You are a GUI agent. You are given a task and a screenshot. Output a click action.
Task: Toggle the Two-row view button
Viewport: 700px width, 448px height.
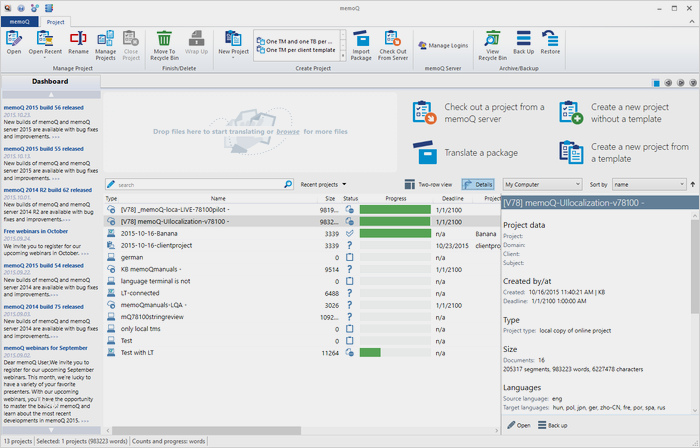click(x=428, y=184)
